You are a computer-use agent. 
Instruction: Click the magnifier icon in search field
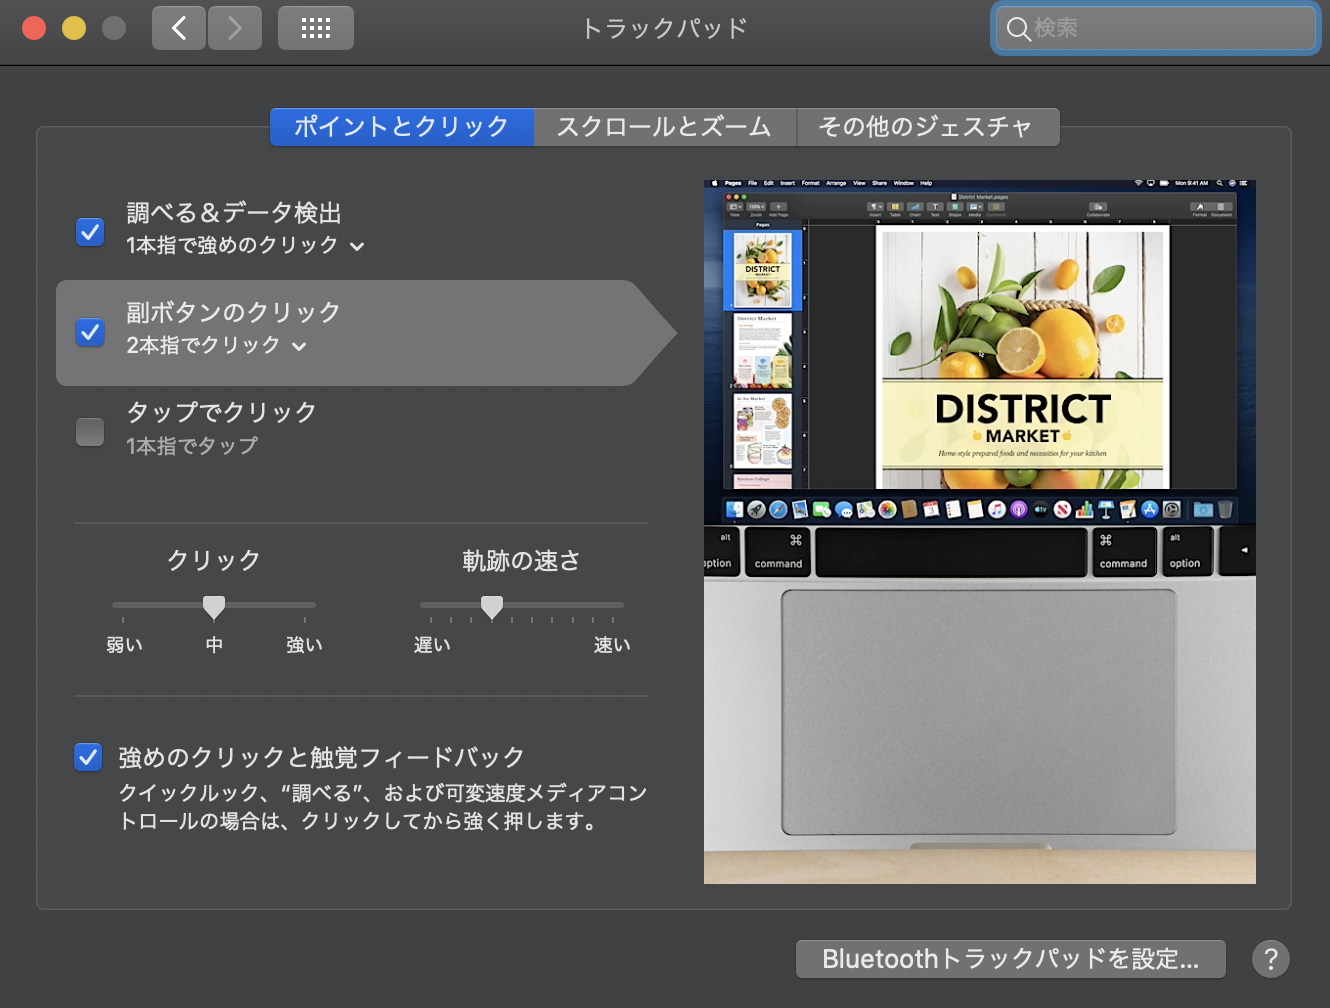click(x=1018, y=29)
